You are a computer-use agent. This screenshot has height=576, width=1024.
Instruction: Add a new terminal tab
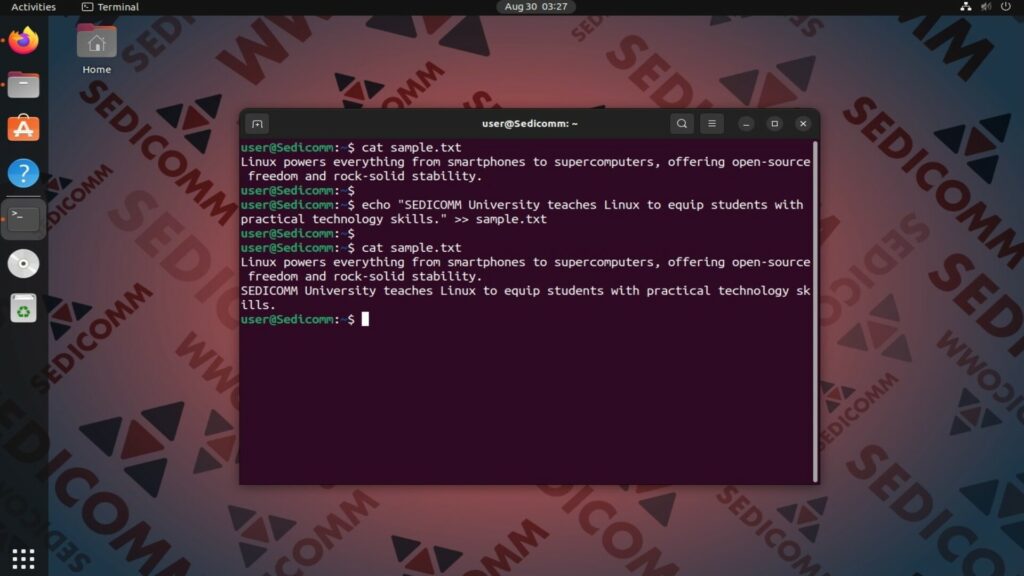[257, 123]
